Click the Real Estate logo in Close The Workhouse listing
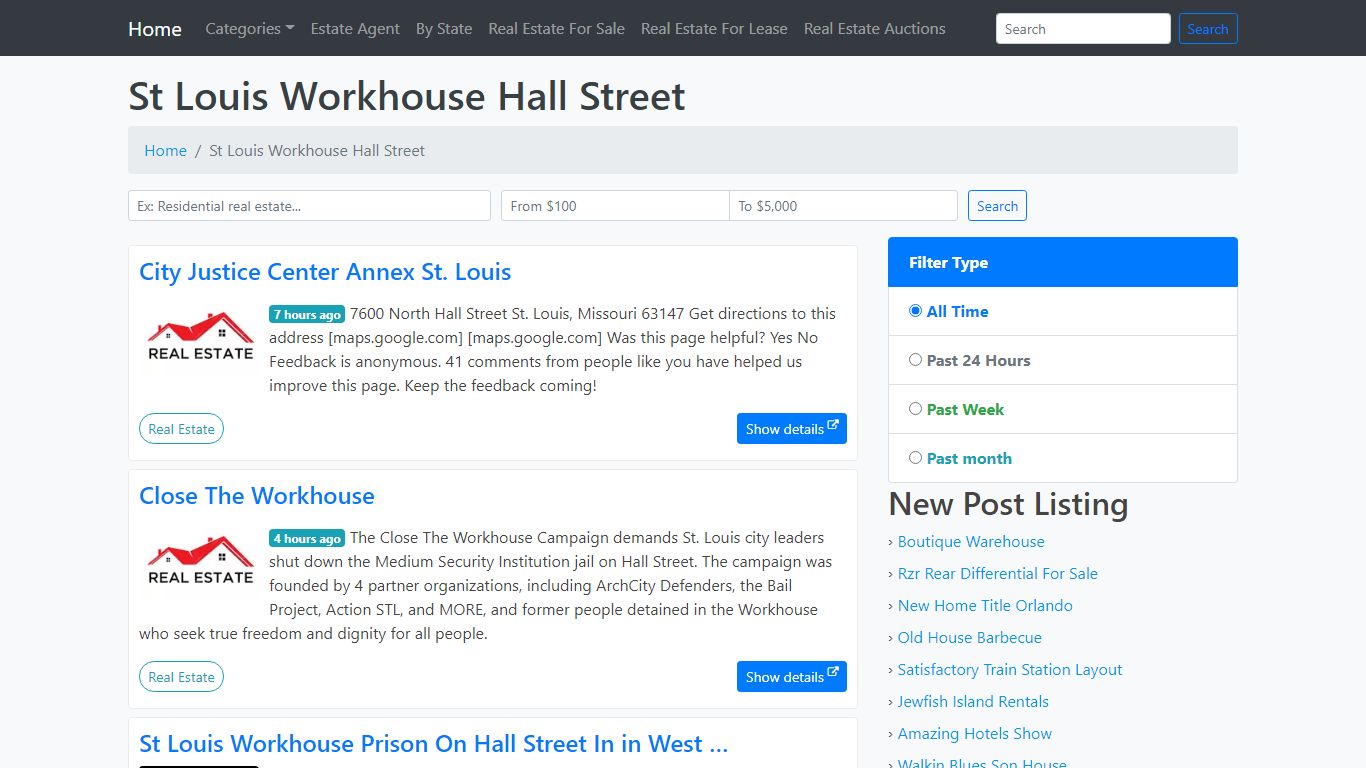The width and height of the screenshot is (1366, 768). (x=200, y=560)
